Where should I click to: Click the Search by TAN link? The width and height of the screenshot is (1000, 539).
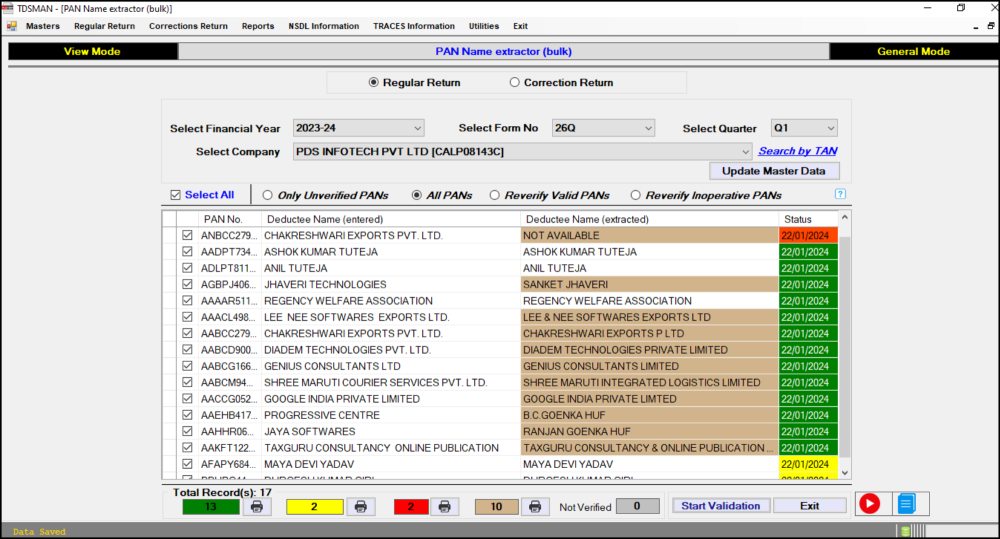pyautogui.click(x=797, y=151)
